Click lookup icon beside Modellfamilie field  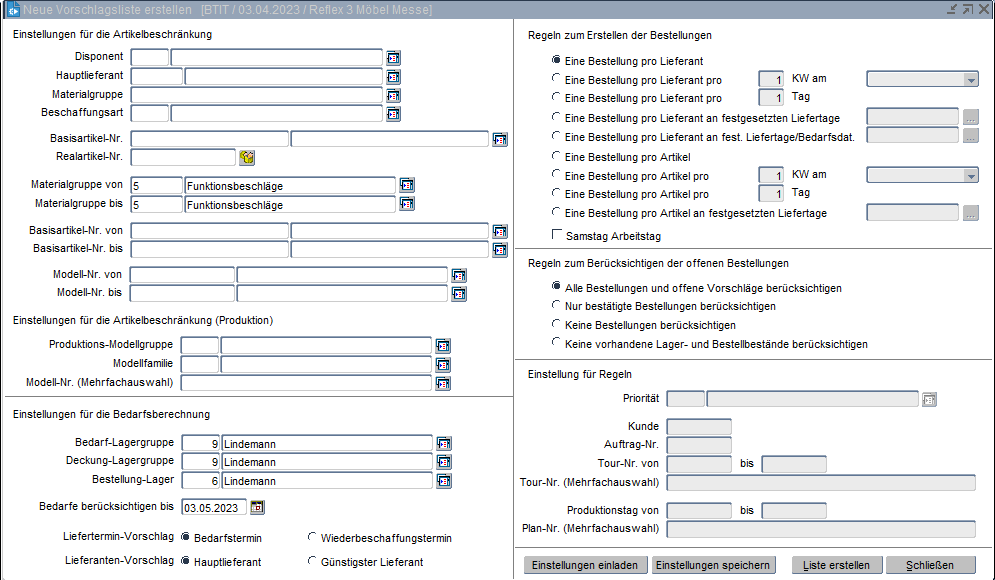pyautogui.click(x=443, y=365)
